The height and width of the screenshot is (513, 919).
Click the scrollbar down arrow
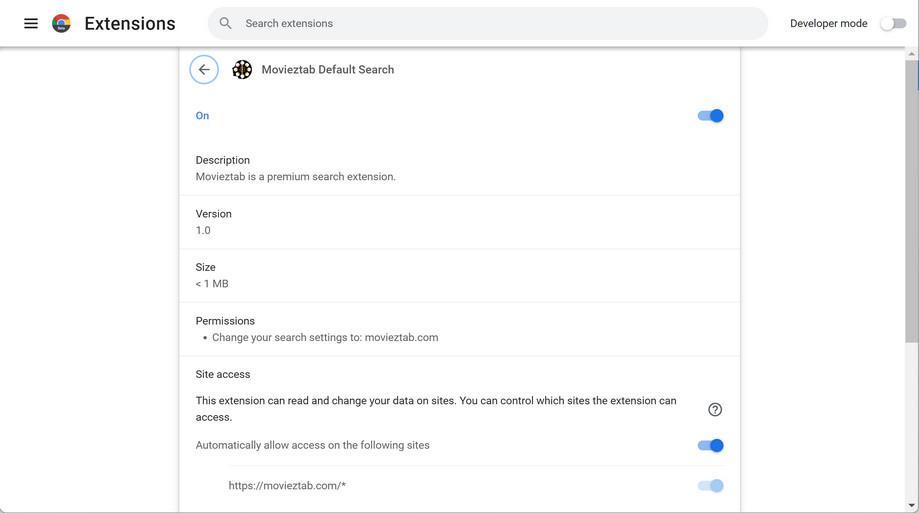[911, 505]
